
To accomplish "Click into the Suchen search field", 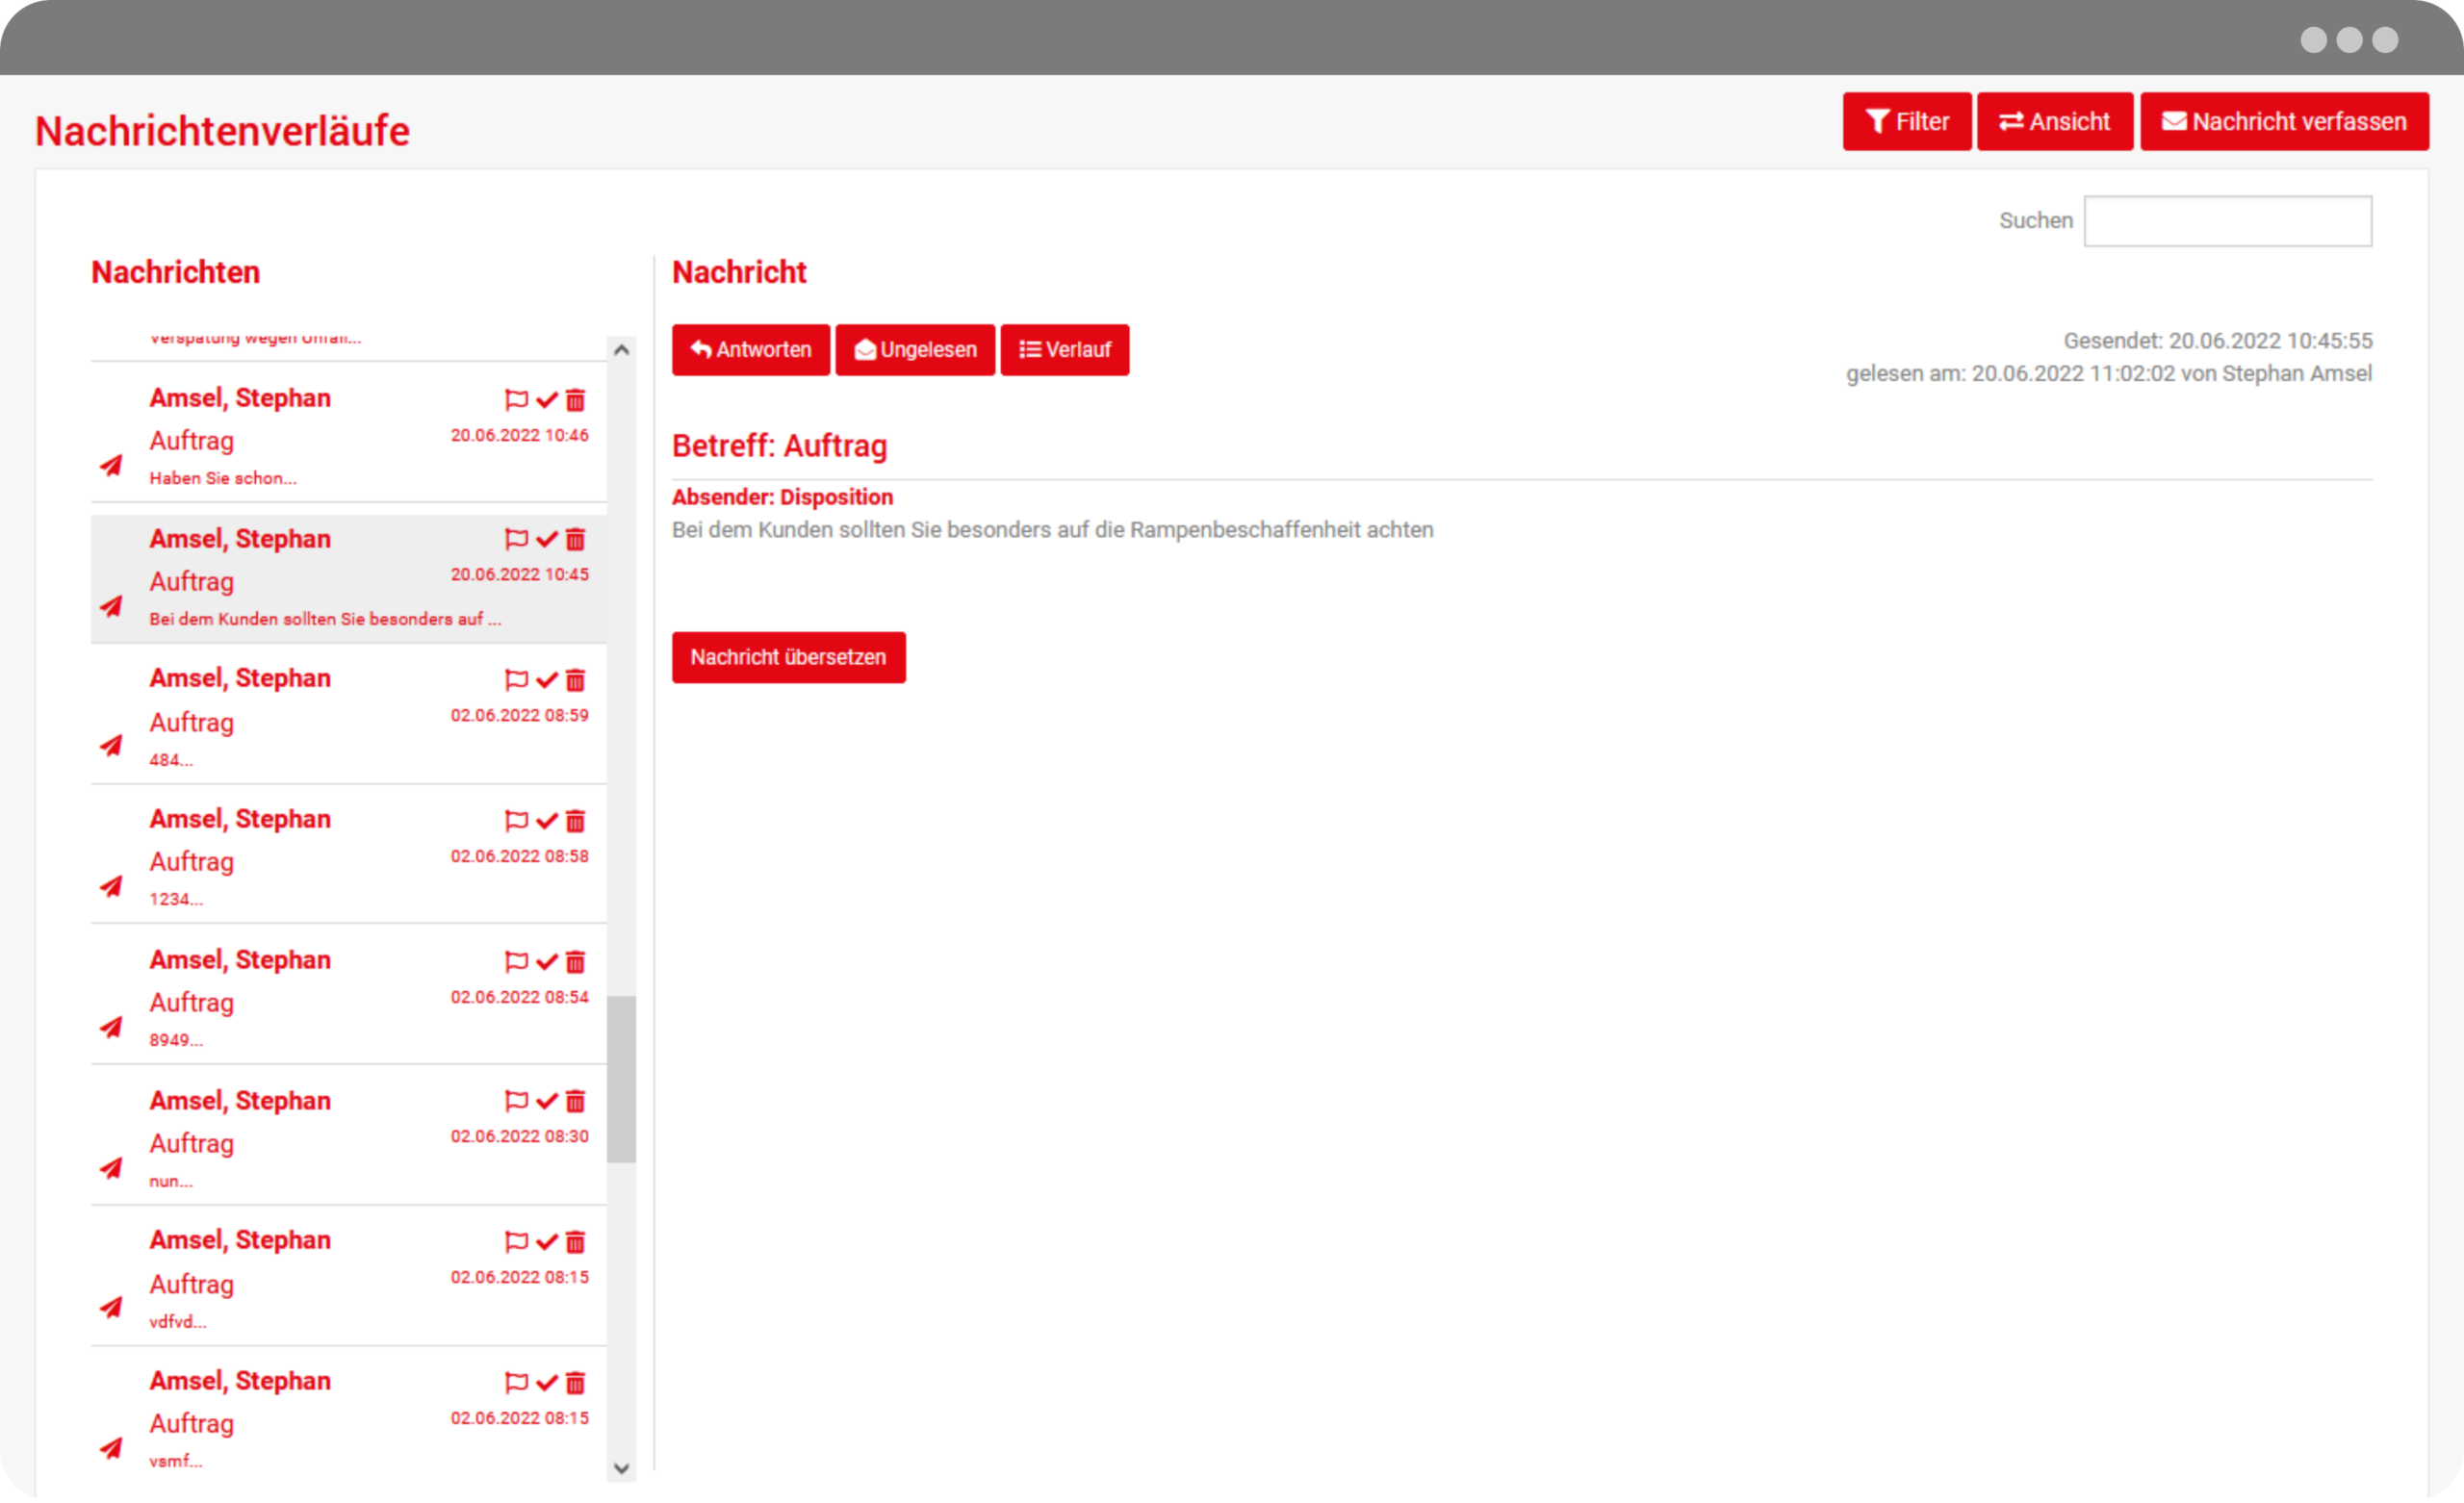I will coord(2227,221).
